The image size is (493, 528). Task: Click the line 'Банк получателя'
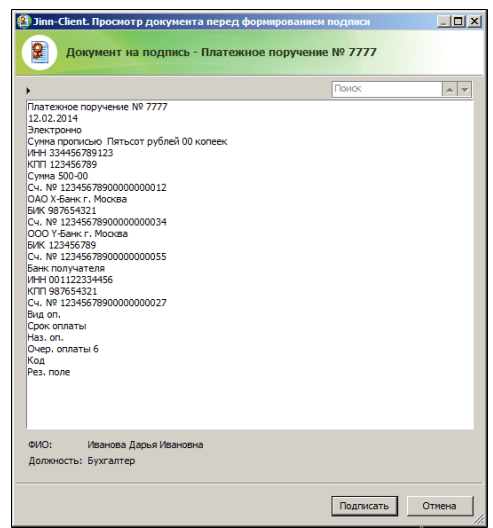(x=66, y=268)
